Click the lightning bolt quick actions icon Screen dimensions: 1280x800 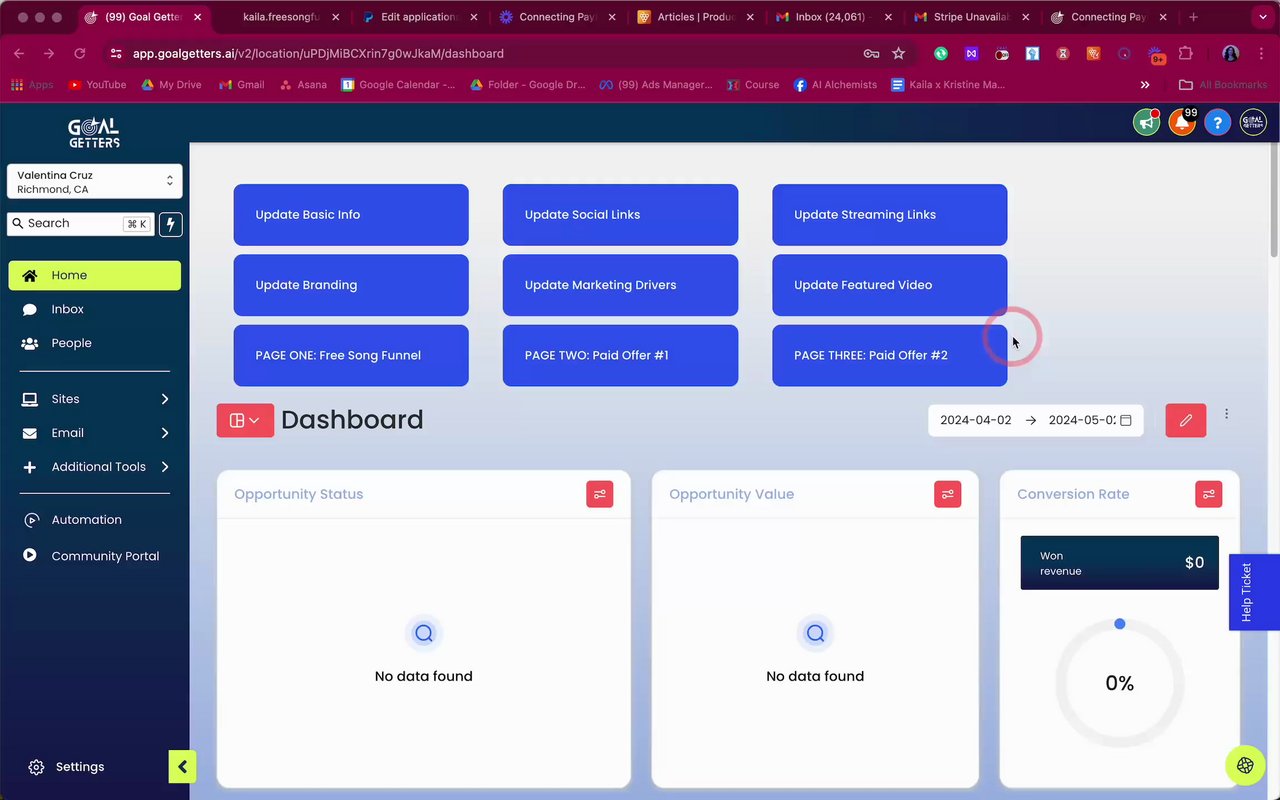pos(171,224)
